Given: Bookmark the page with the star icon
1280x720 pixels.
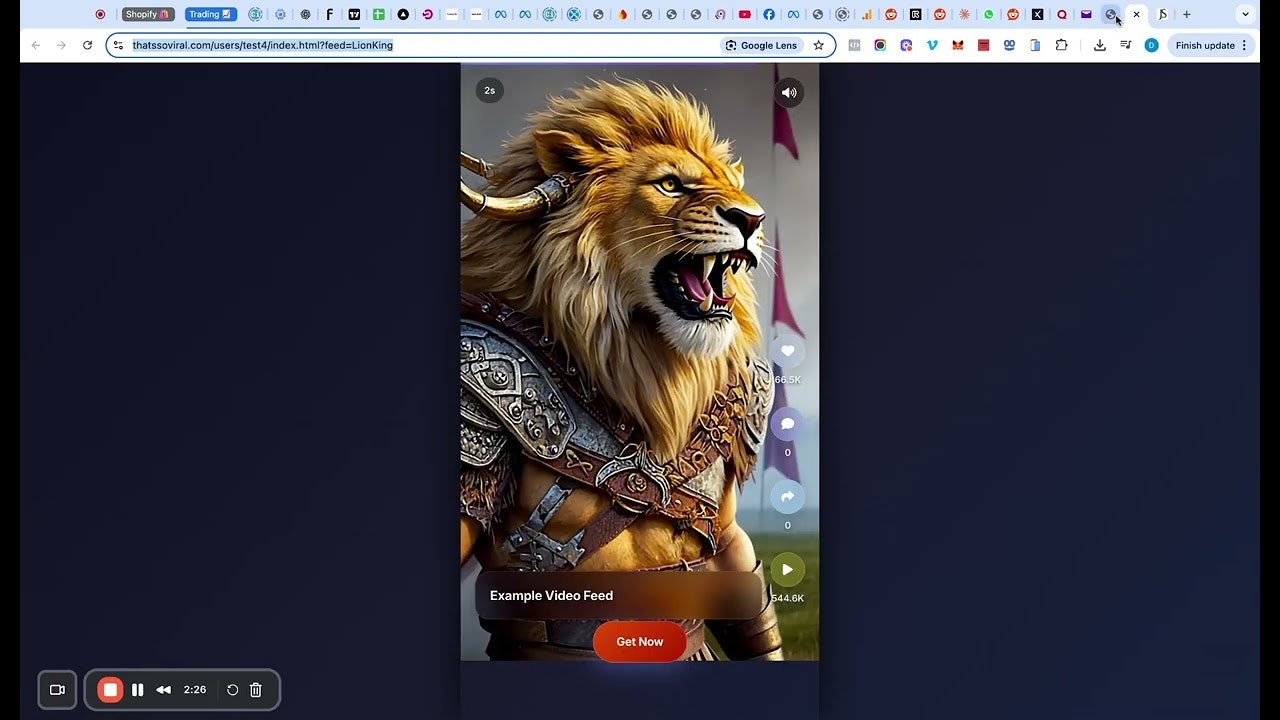Looking at the screenshot, I should point(818,45).
